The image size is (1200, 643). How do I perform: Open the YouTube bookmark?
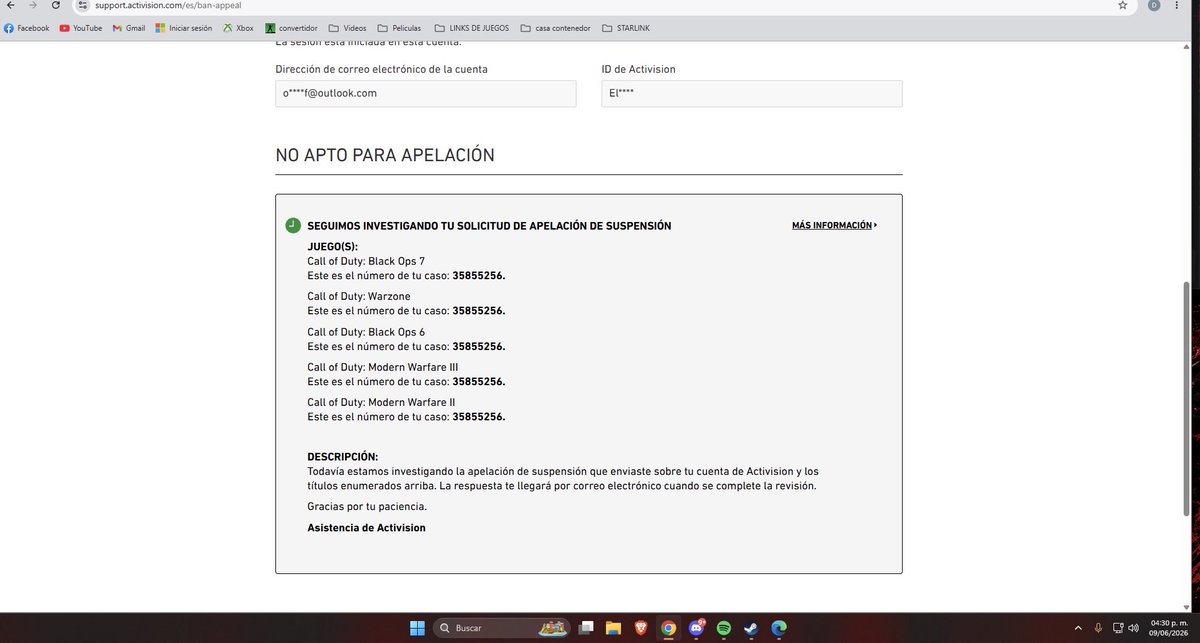pos(81,28)
